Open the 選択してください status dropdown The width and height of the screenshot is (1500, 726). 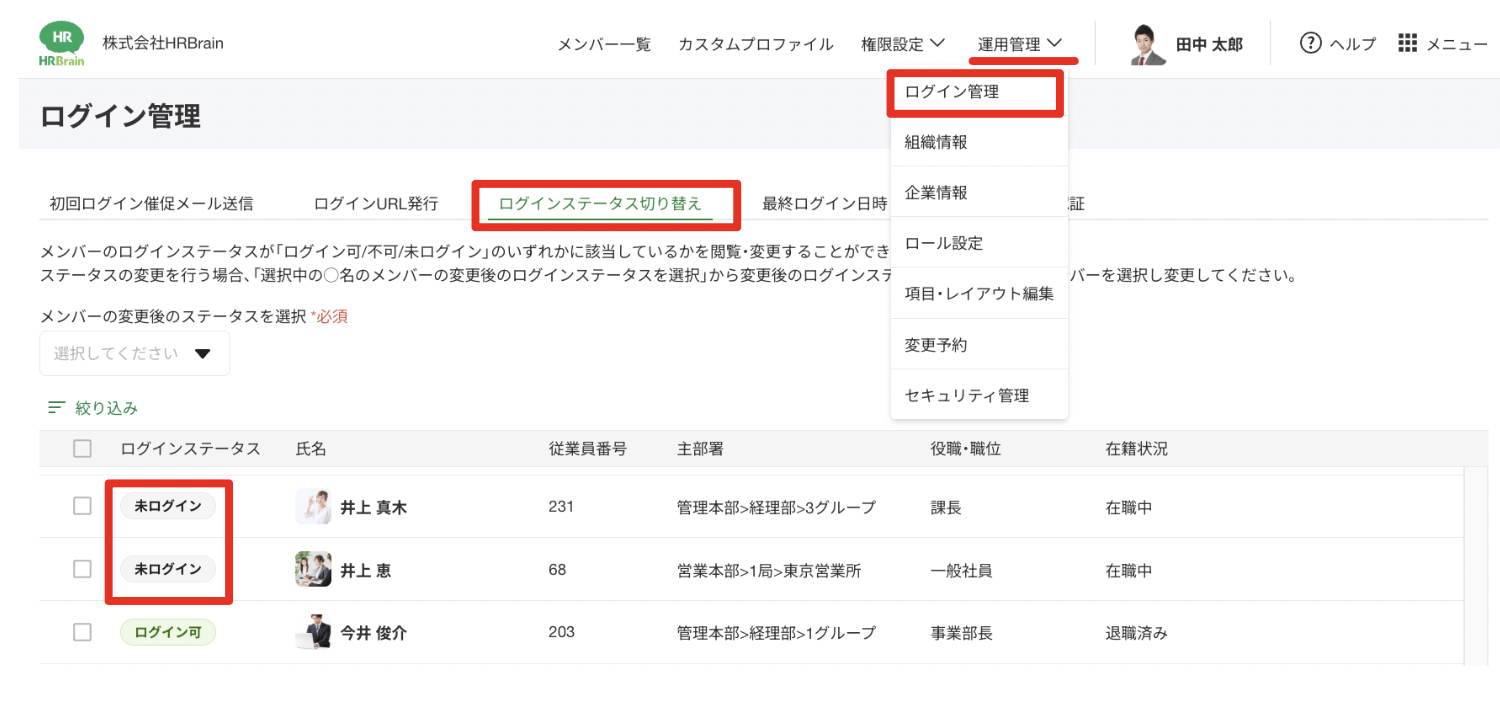134,353
